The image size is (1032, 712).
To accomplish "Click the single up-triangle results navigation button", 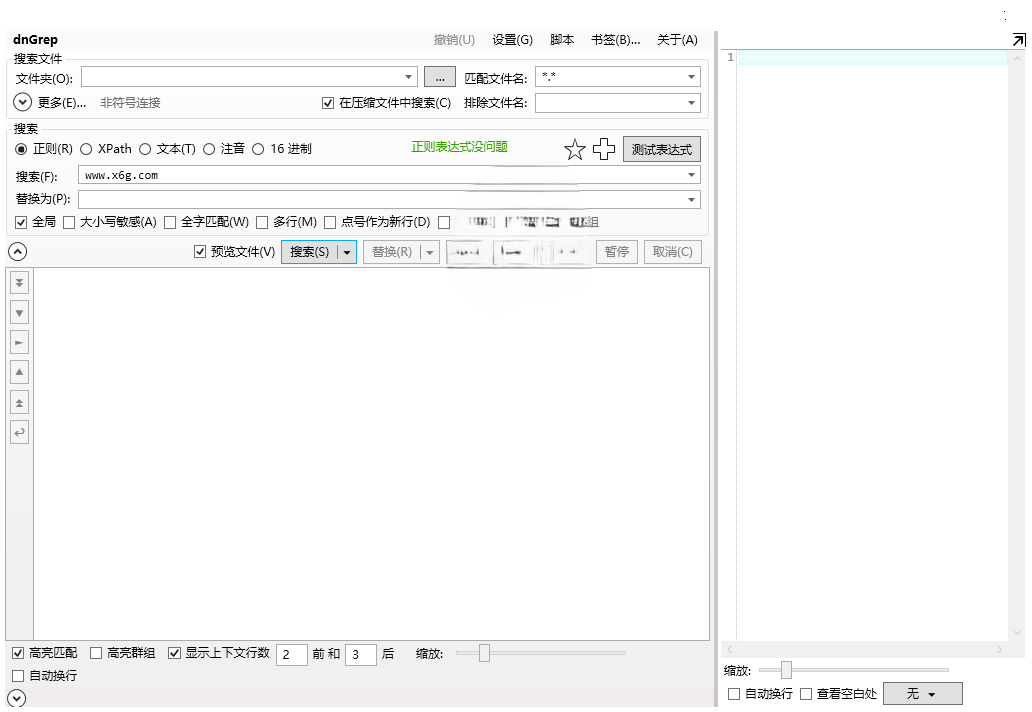I will [x=20, y=372].
